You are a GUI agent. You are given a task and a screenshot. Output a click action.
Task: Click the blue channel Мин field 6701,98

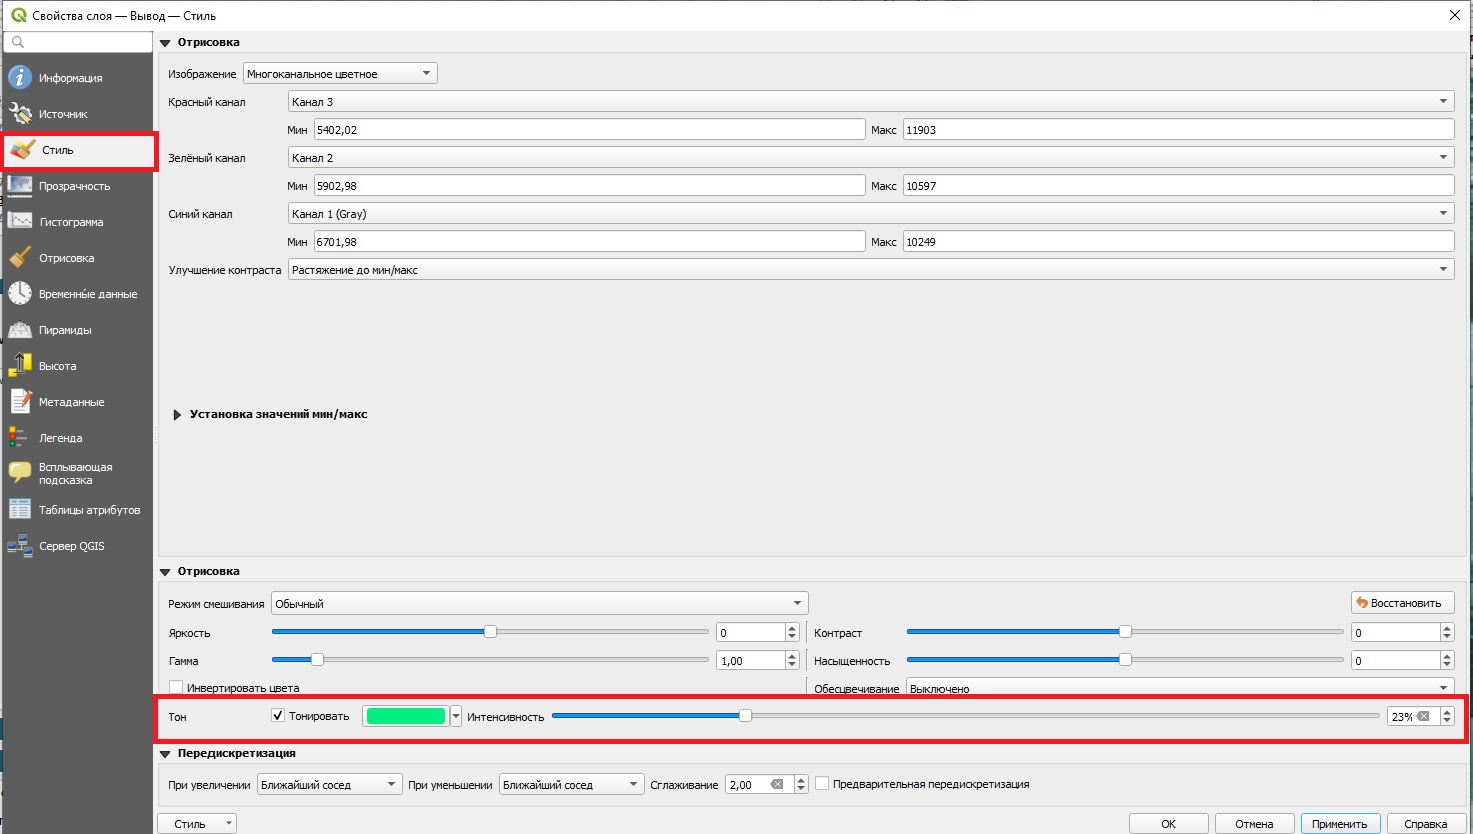click(589, 241)
